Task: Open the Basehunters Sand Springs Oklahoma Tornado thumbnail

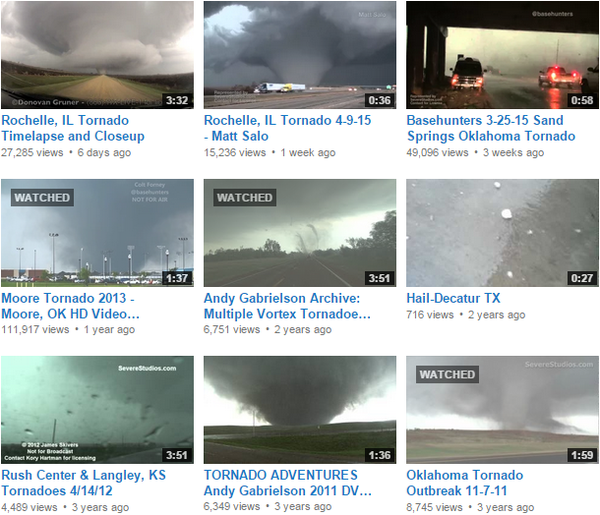Action: coord(502,55)
